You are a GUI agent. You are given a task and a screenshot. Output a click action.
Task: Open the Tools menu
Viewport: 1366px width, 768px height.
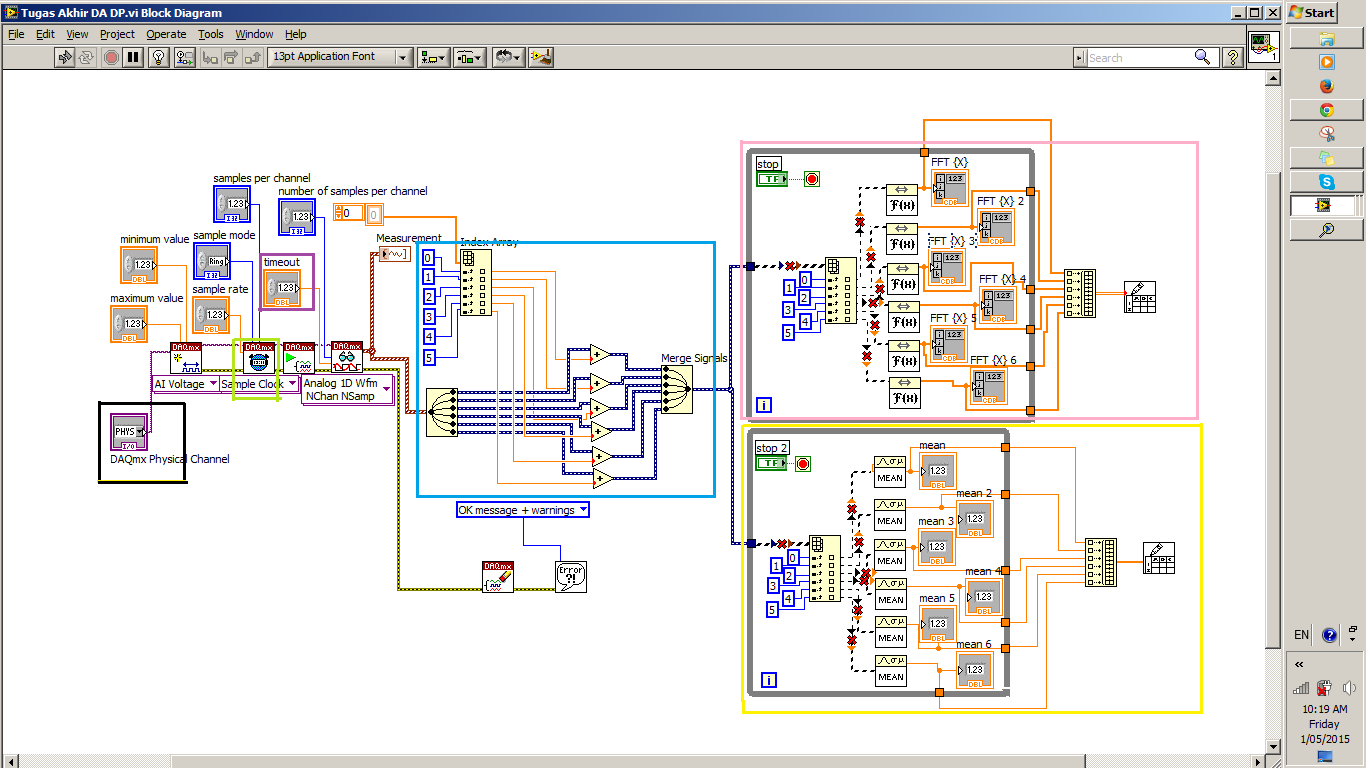pos(211,34)
